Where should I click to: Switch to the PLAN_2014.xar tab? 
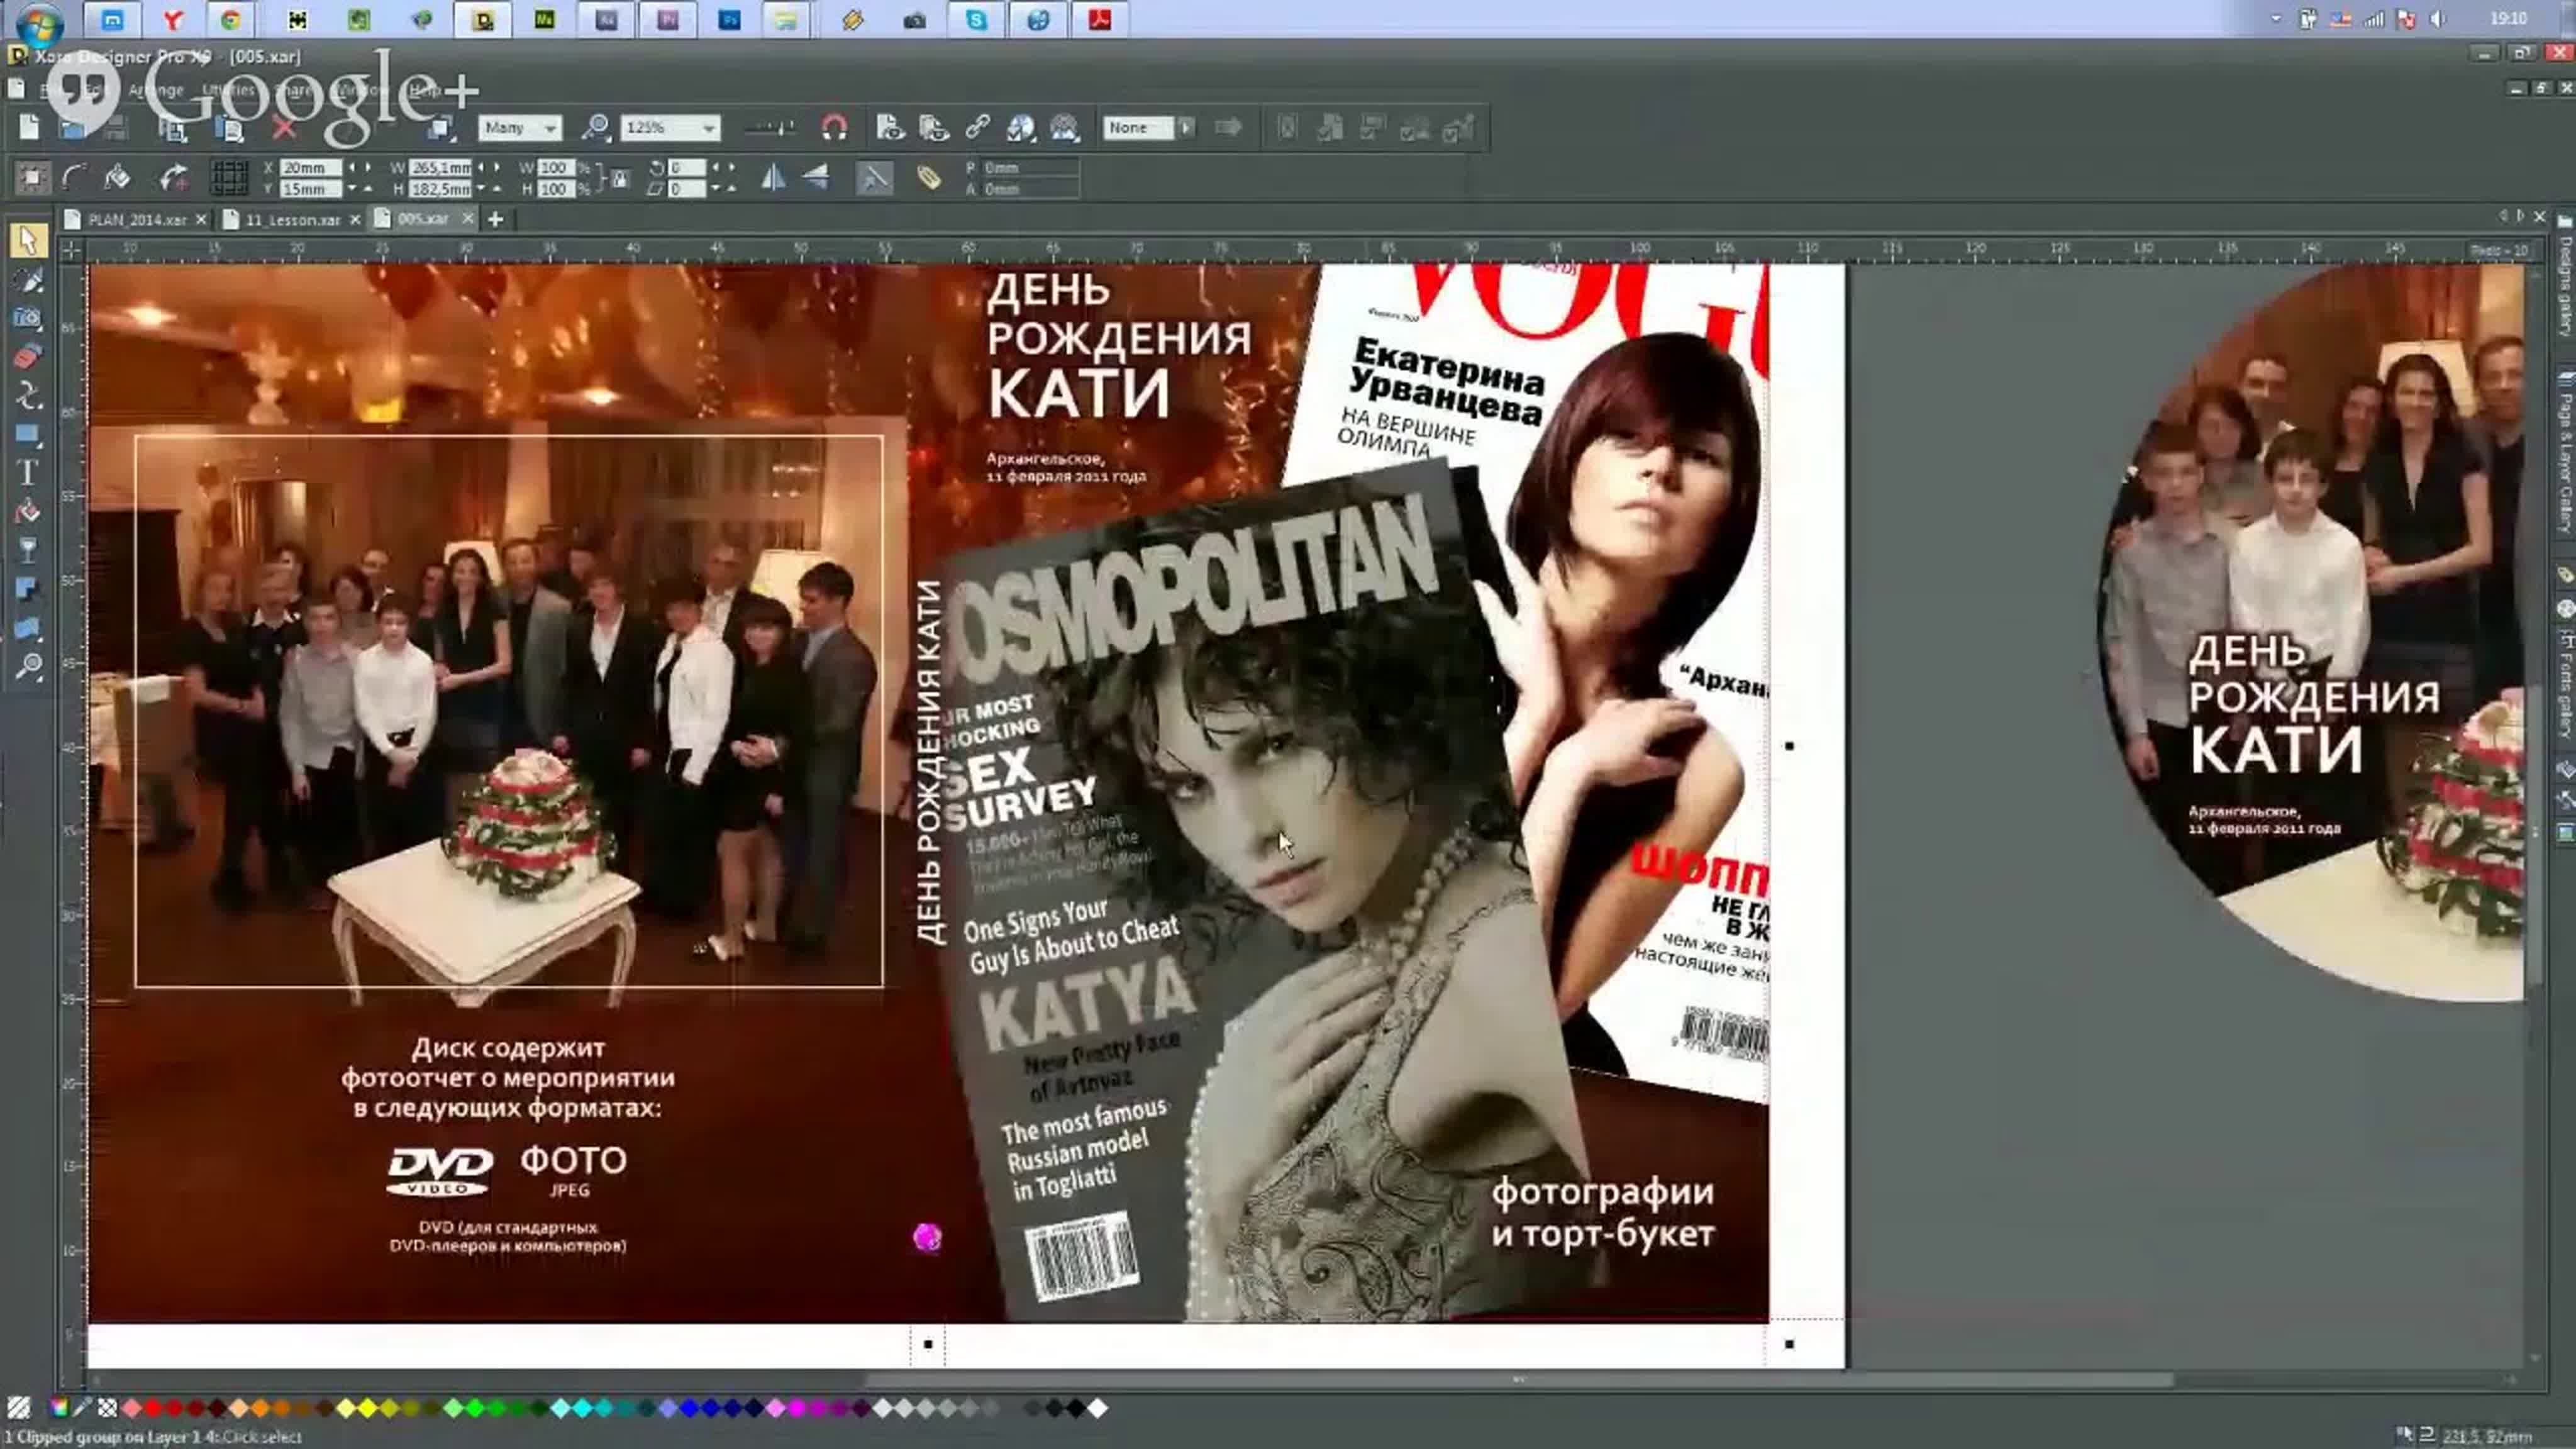click(137, 219)
